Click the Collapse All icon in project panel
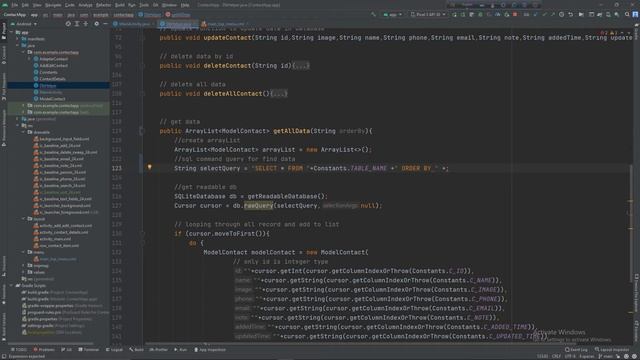 (x=86, y=24)
